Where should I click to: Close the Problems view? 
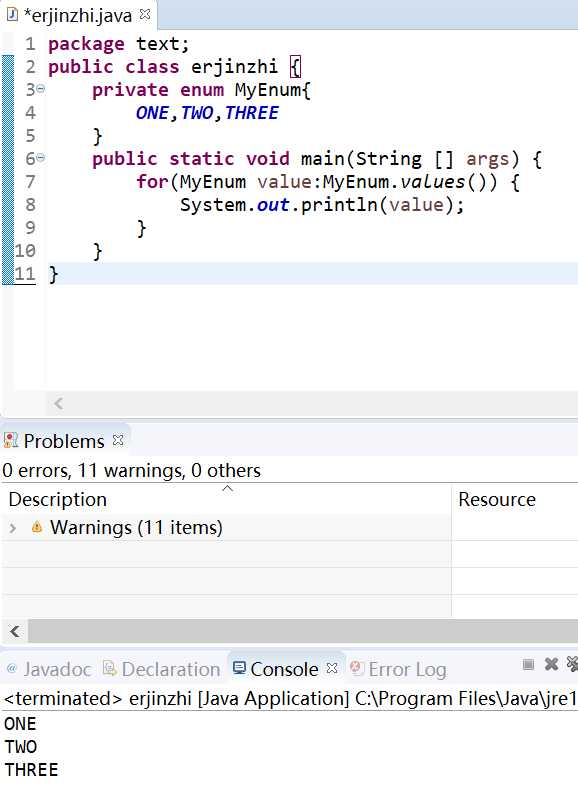[x=118, y=440]
